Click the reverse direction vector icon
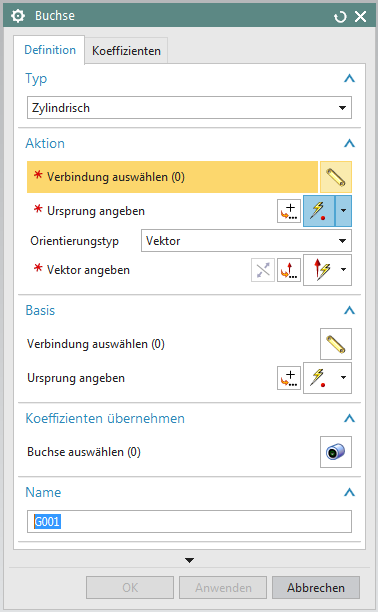Screen dimensions: 378x612 click(263, 270)
